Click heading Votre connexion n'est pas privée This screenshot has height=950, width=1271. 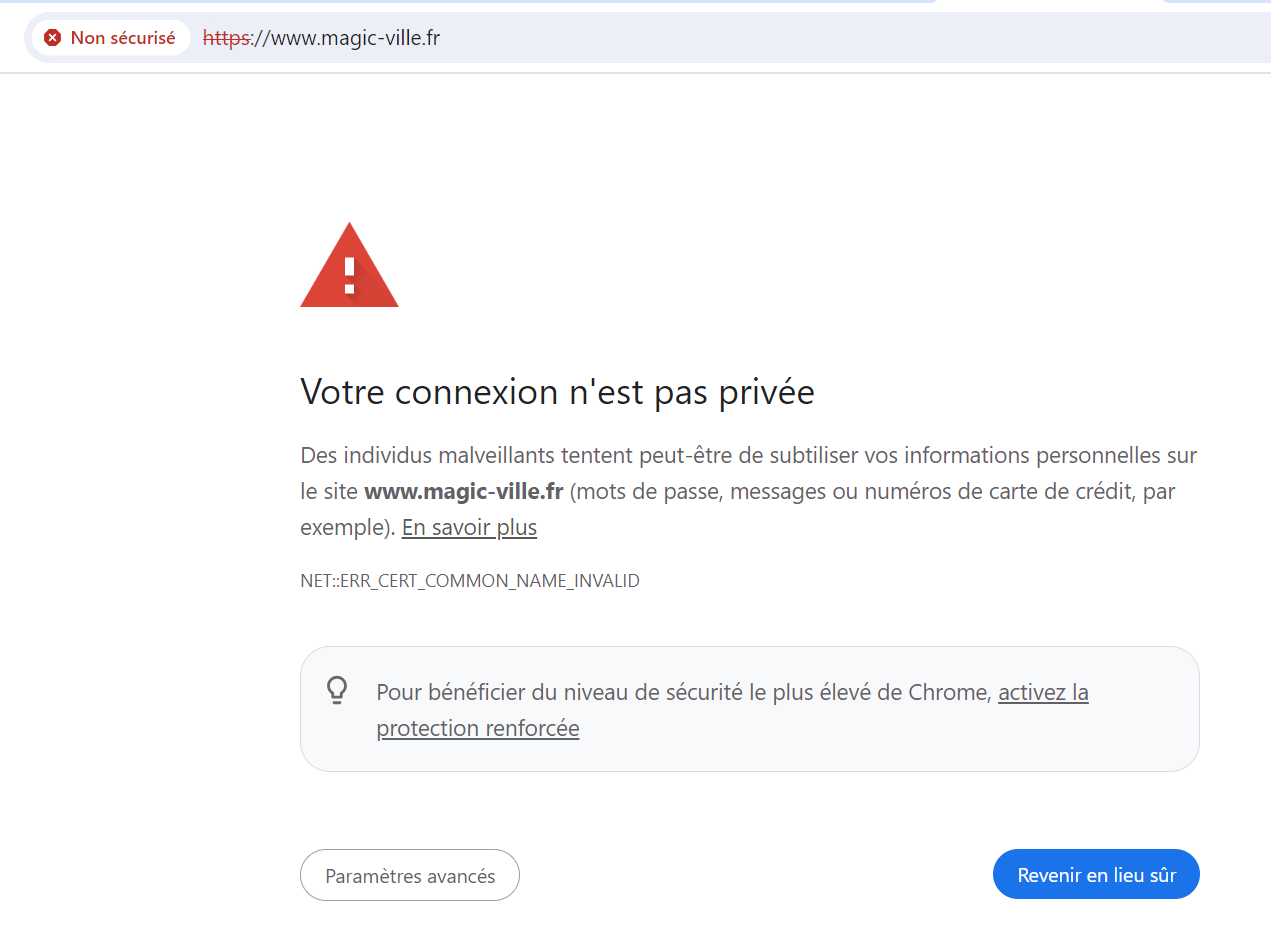coord(557,392)
